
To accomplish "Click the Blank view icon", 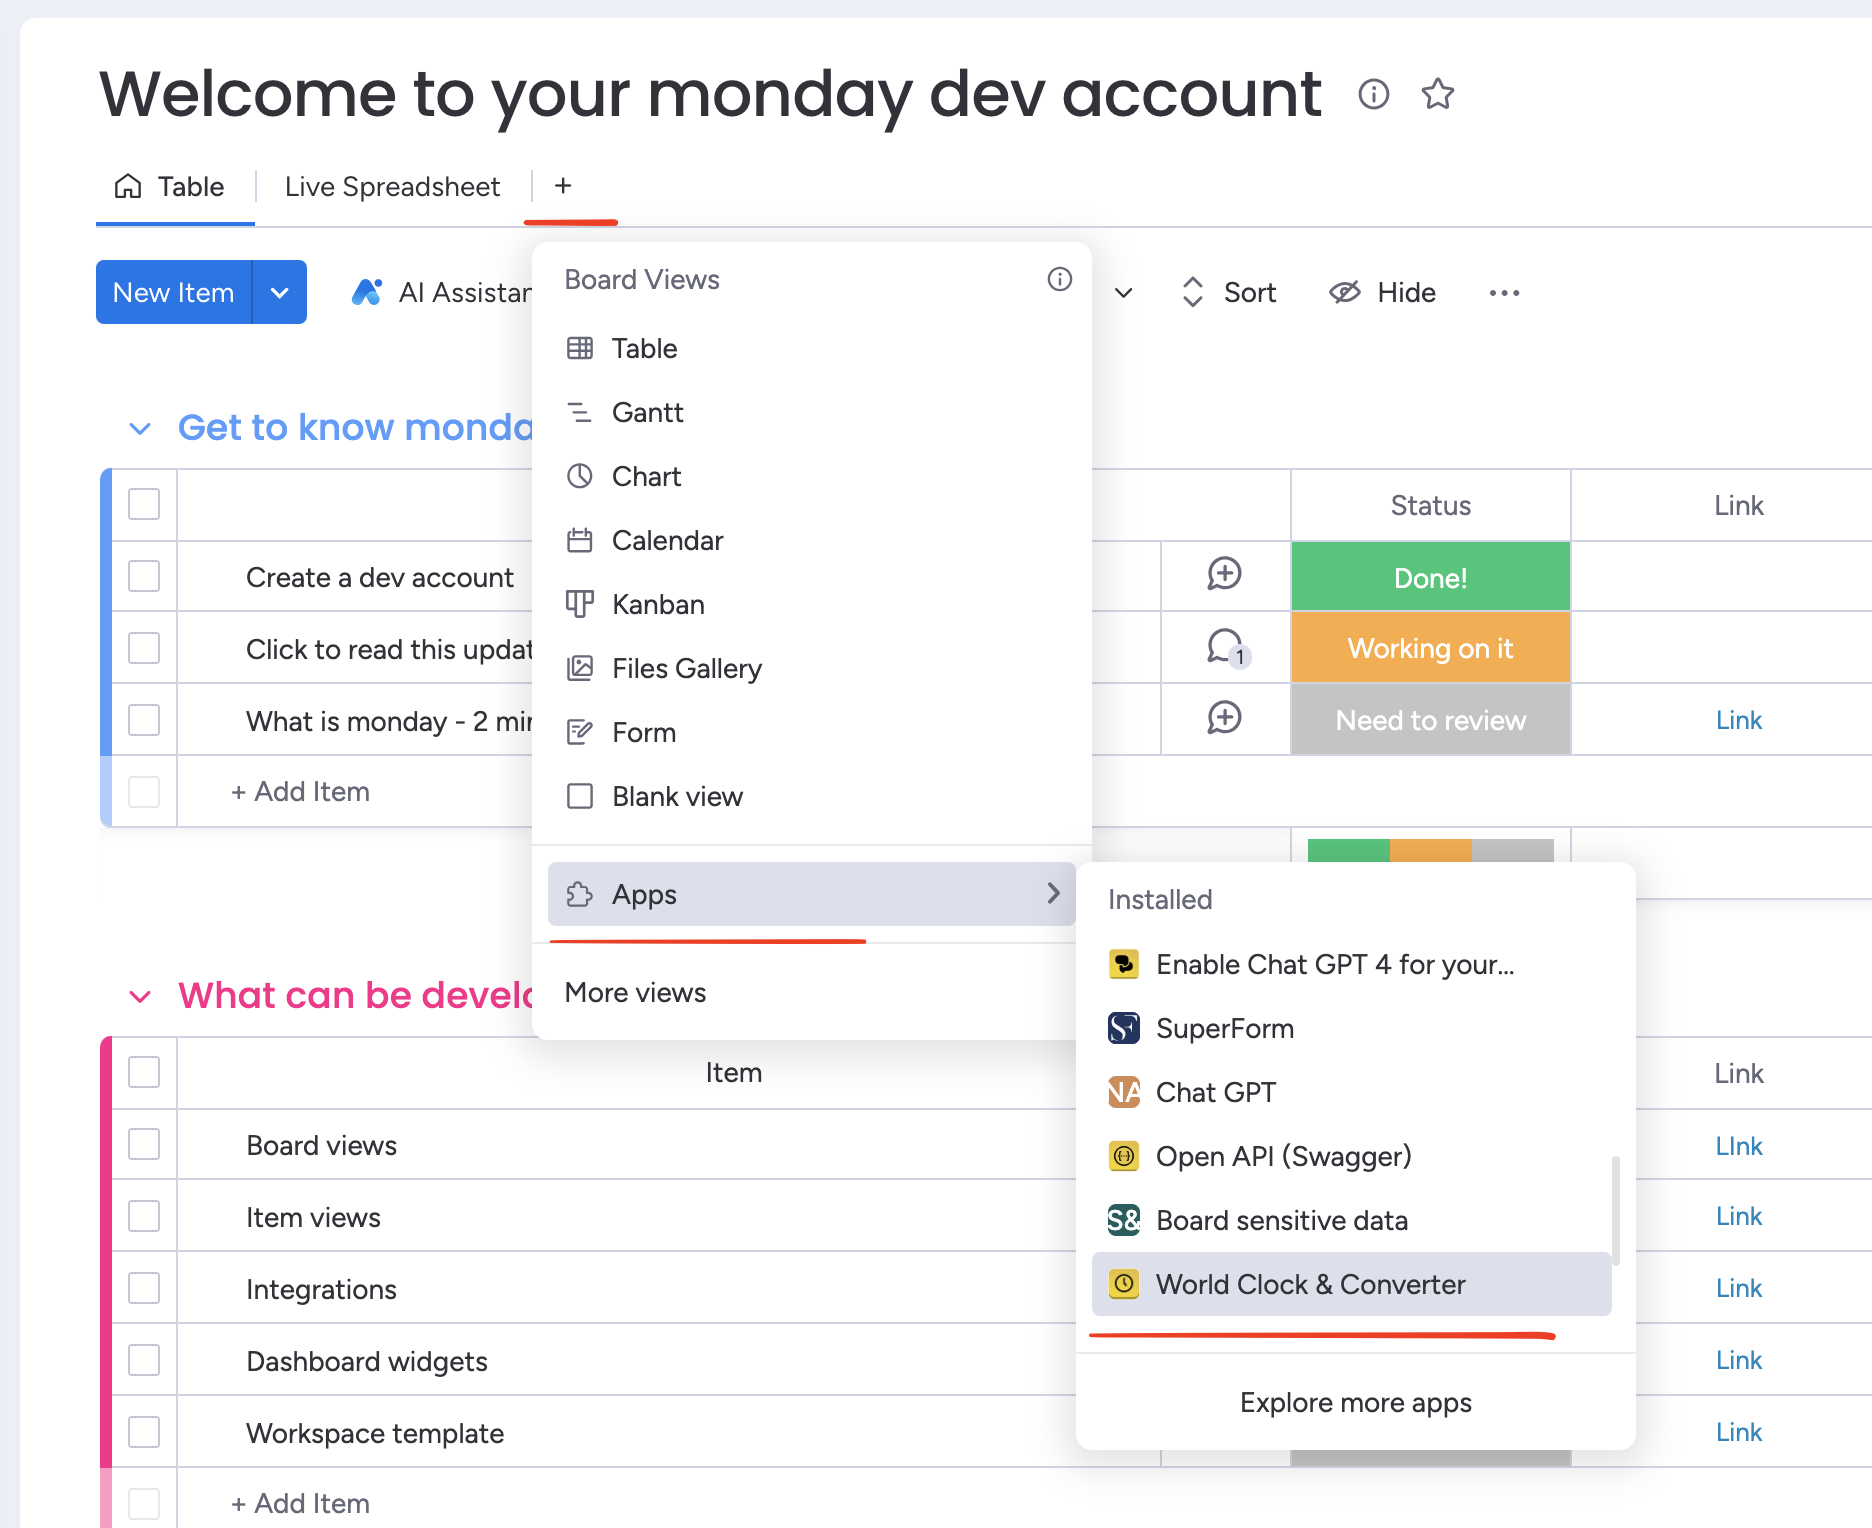I will click(x=580, y=796).
